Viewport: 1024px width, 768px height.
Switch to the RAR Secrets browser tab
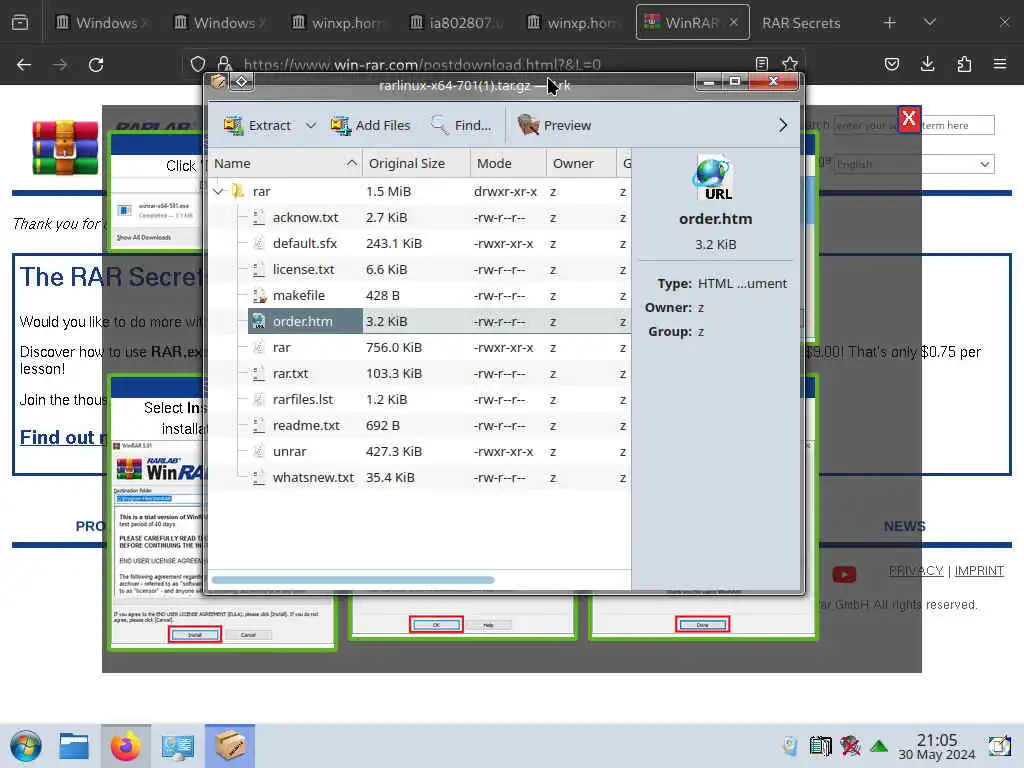click(801, 23)
